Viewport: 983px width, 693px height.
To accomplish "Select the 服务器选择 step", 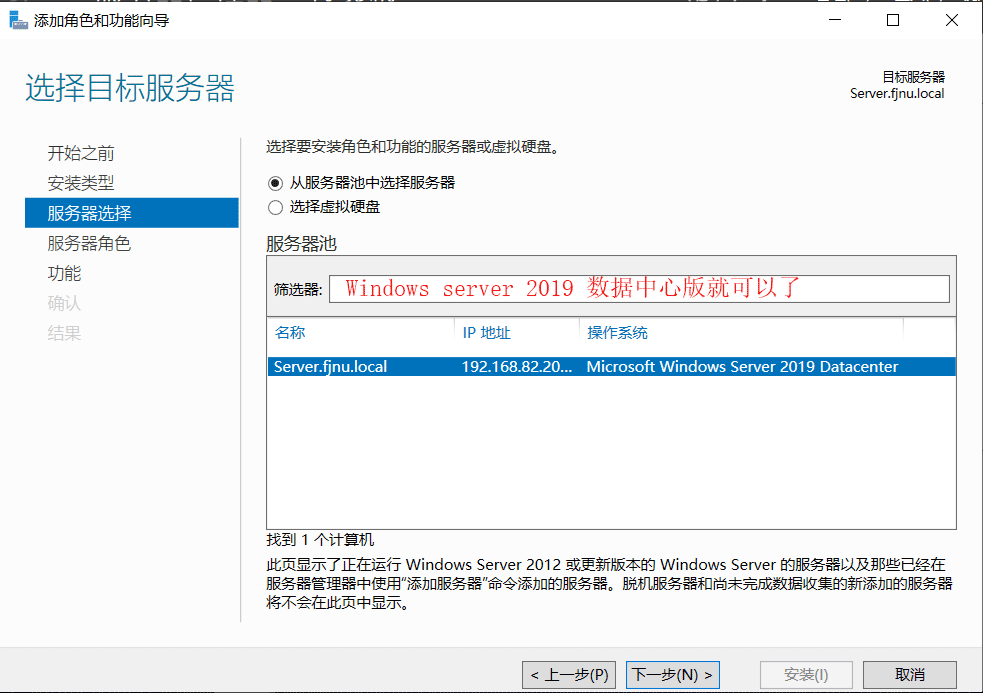I will [x=89, y=213].
